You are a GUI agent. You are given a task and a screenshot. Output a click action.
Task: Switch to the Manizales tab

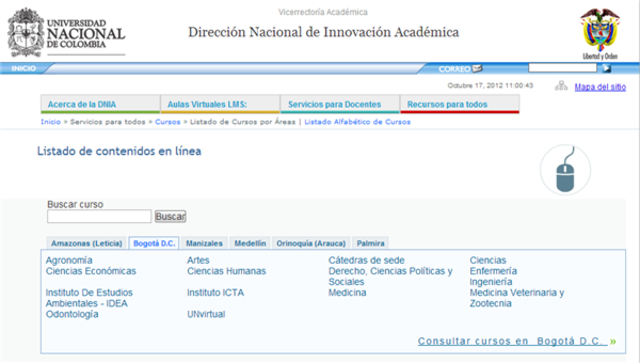pyautogui.click(x=204, y=243)
